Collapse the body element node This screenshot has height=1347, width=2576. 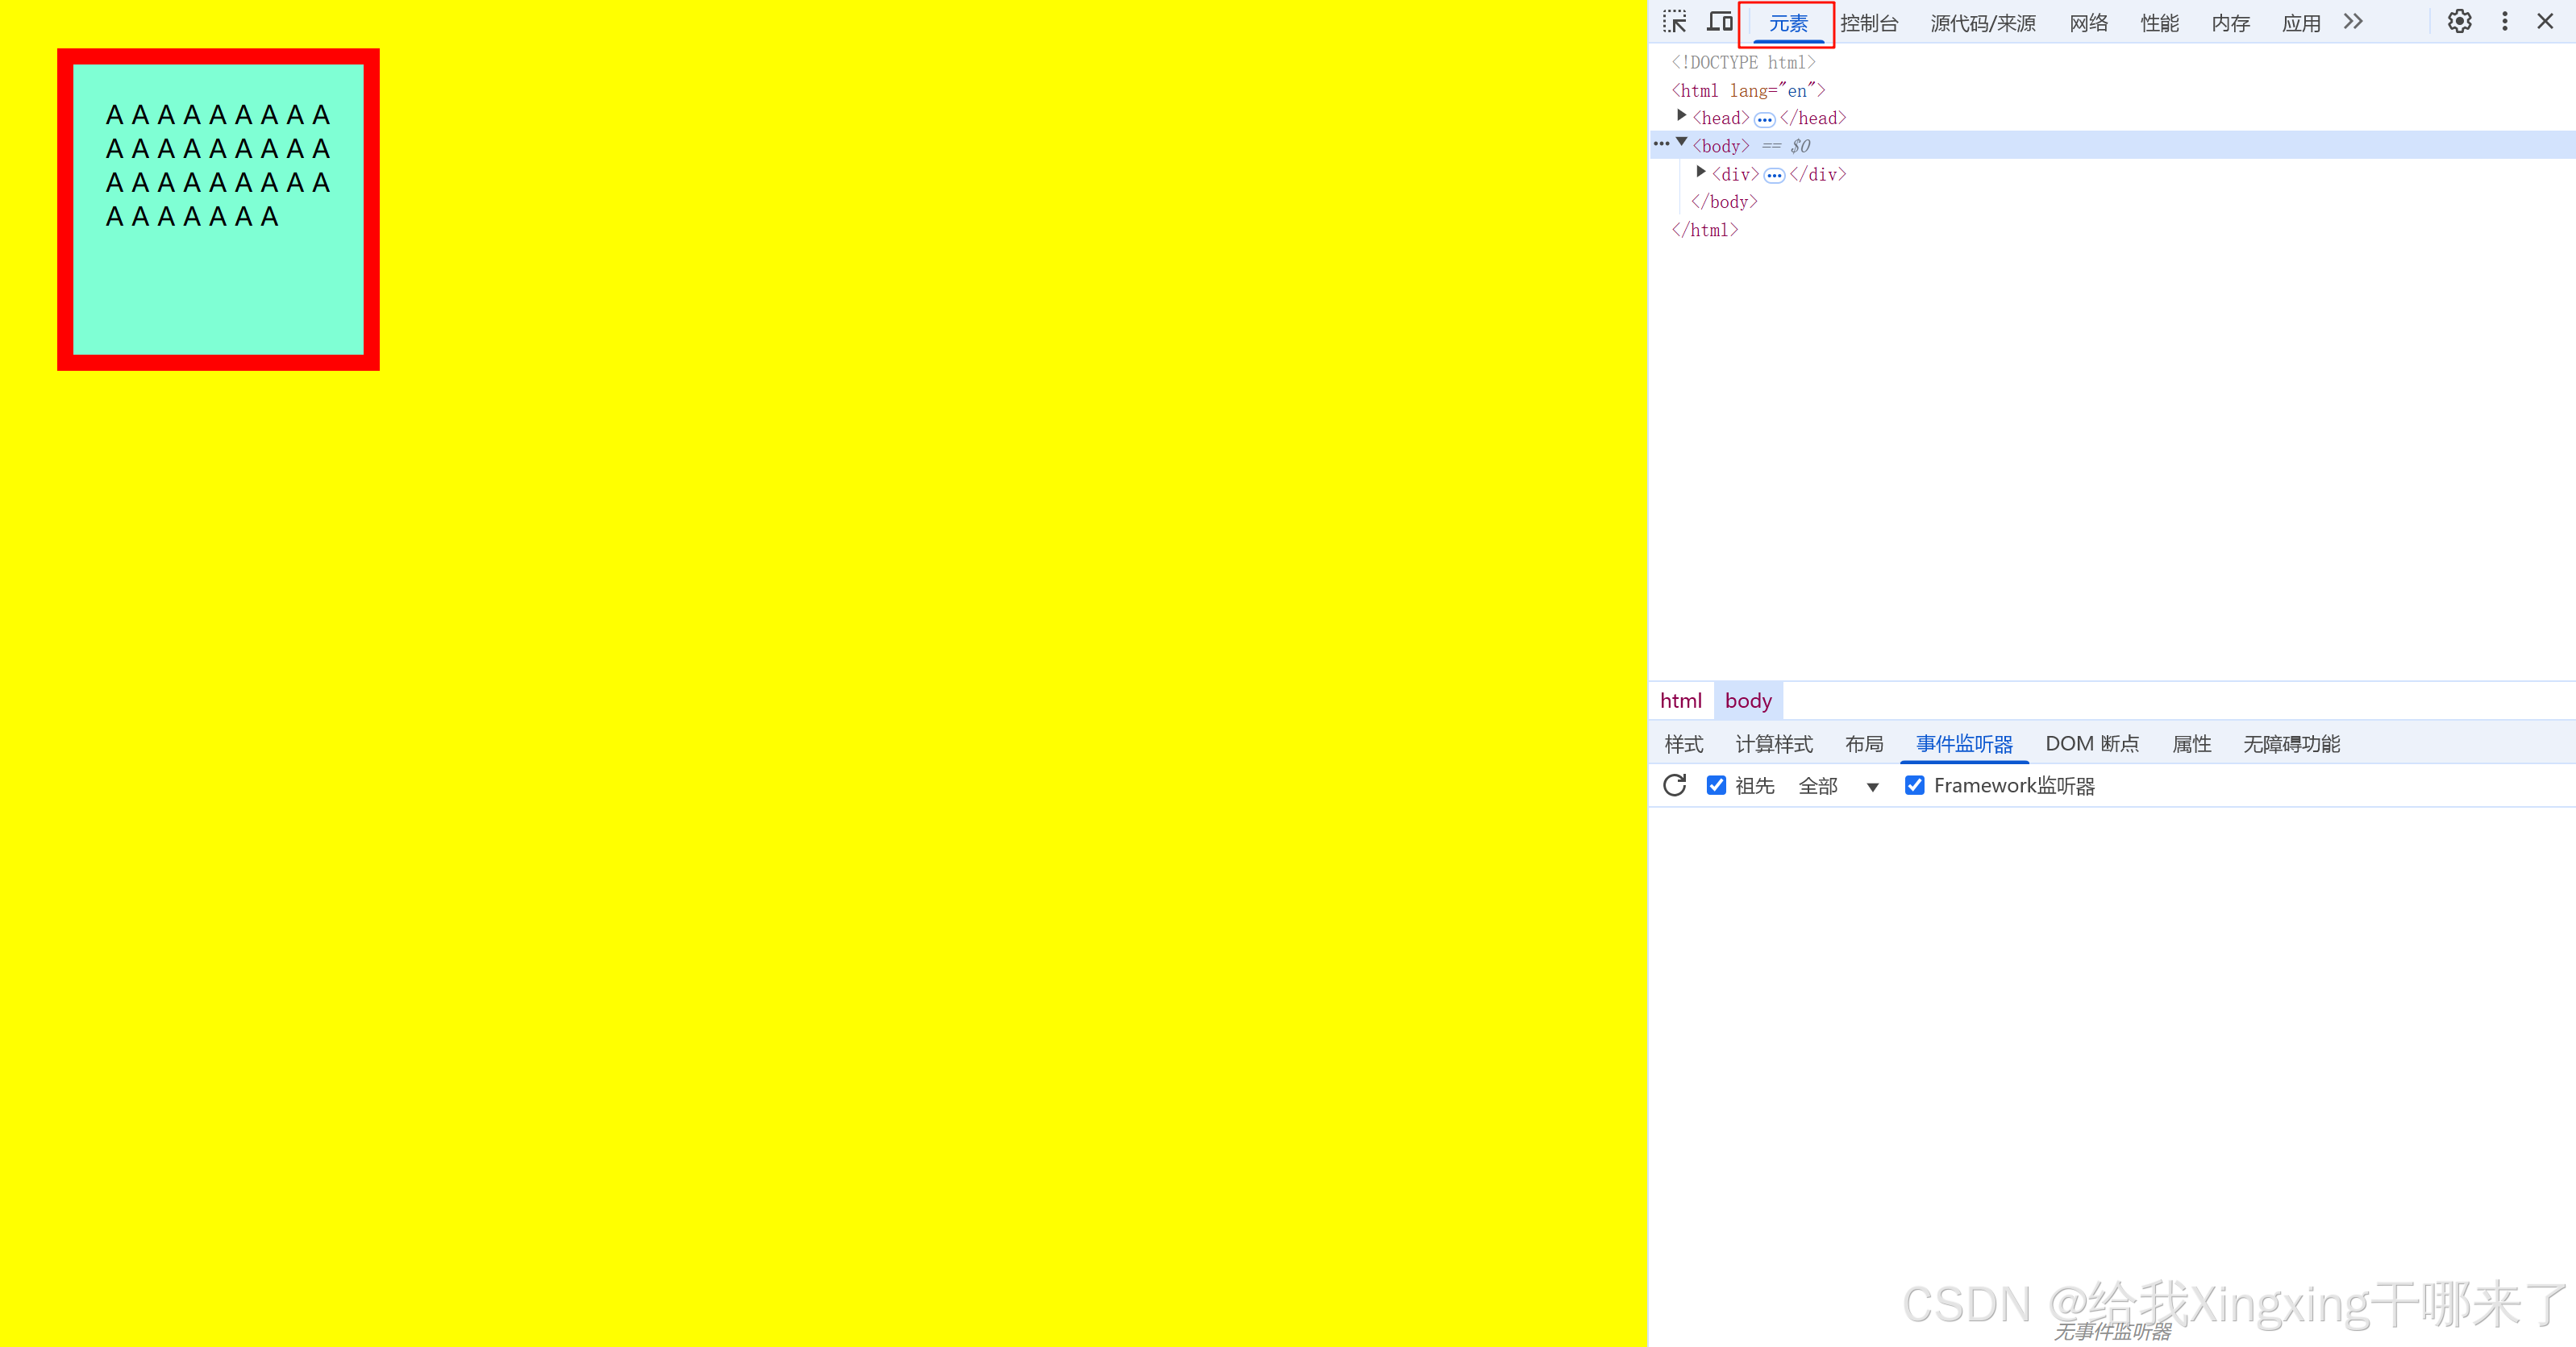[1682, 143]
